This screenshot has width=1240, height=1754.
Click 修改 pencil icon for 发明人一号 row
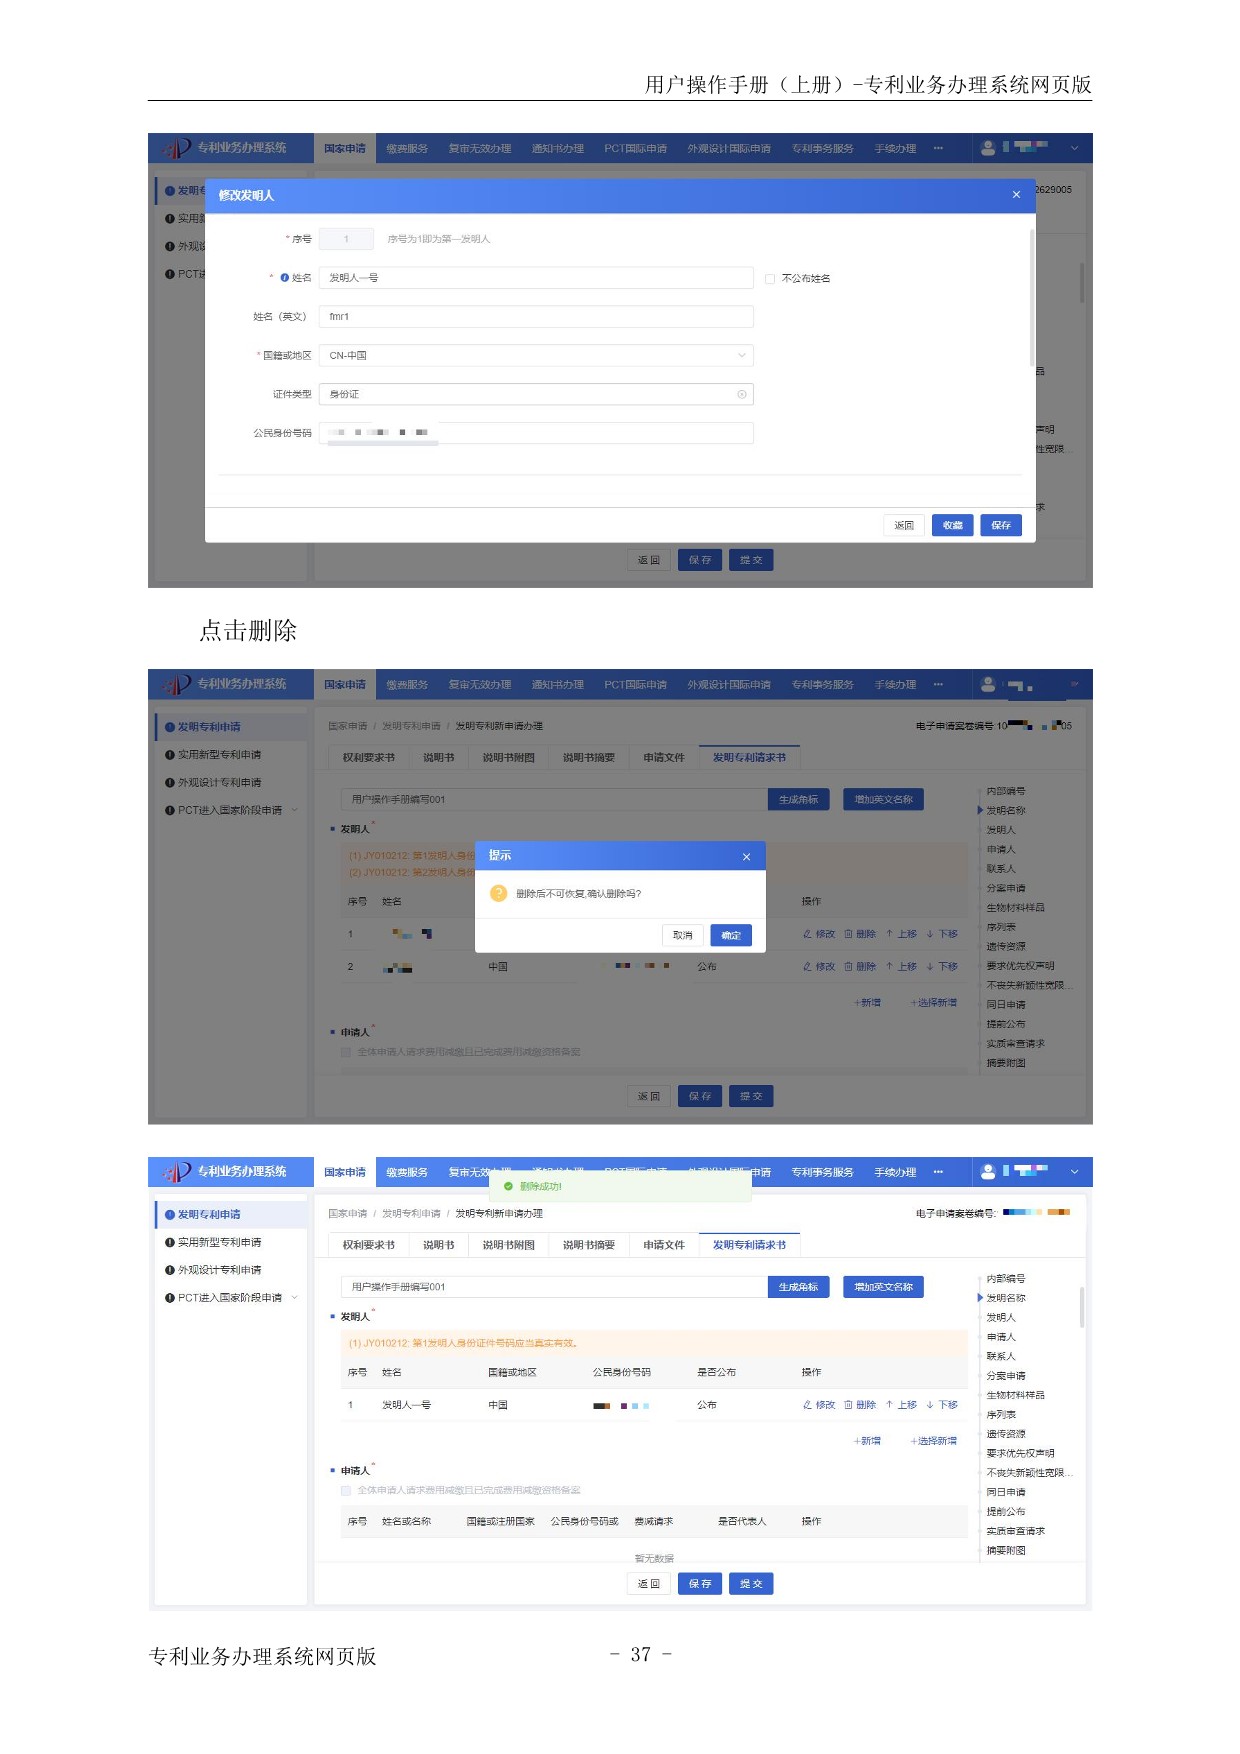click(x=807, y=1405)
